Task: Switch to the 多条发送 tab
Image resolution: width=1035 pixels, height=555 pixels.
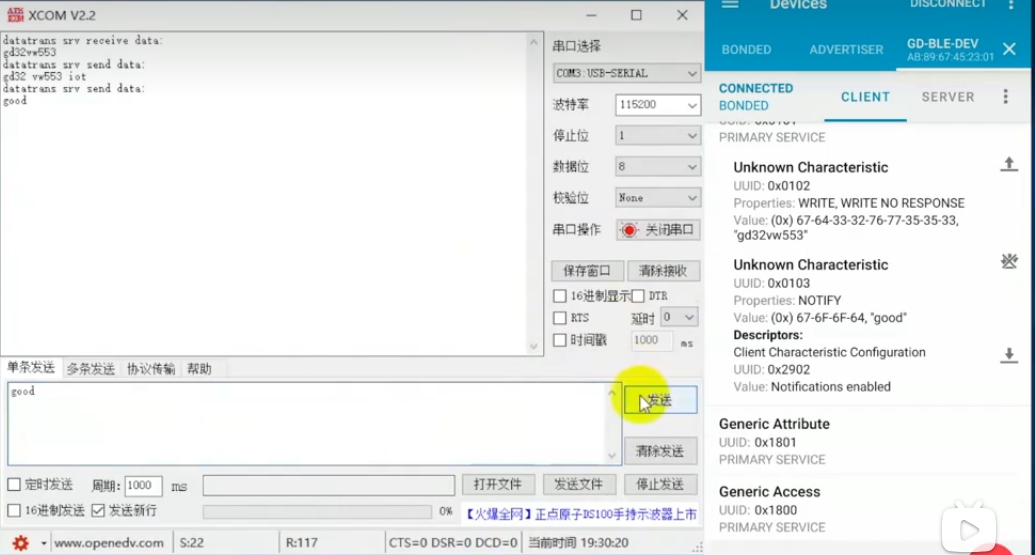Action: click(x=90, y=369)
